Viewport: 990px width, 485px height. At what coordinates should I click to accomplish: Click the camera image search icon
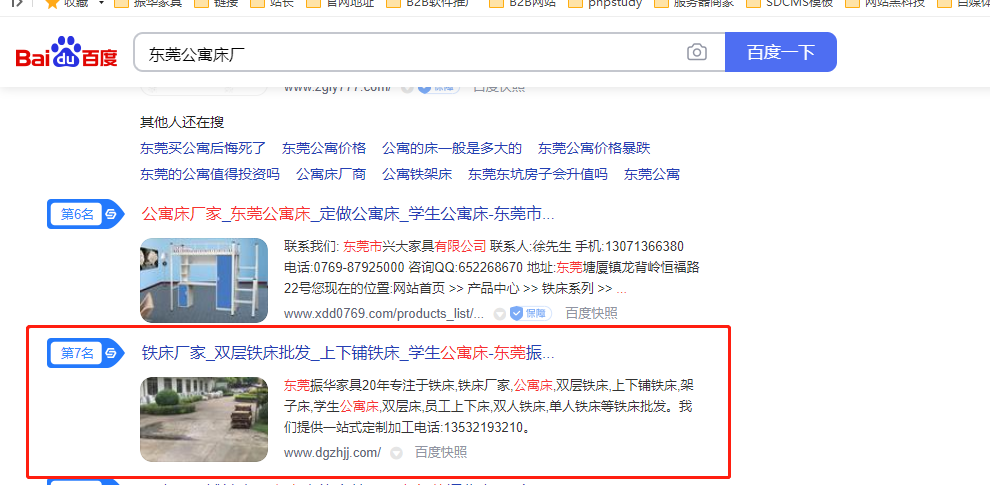coord(696,53)
